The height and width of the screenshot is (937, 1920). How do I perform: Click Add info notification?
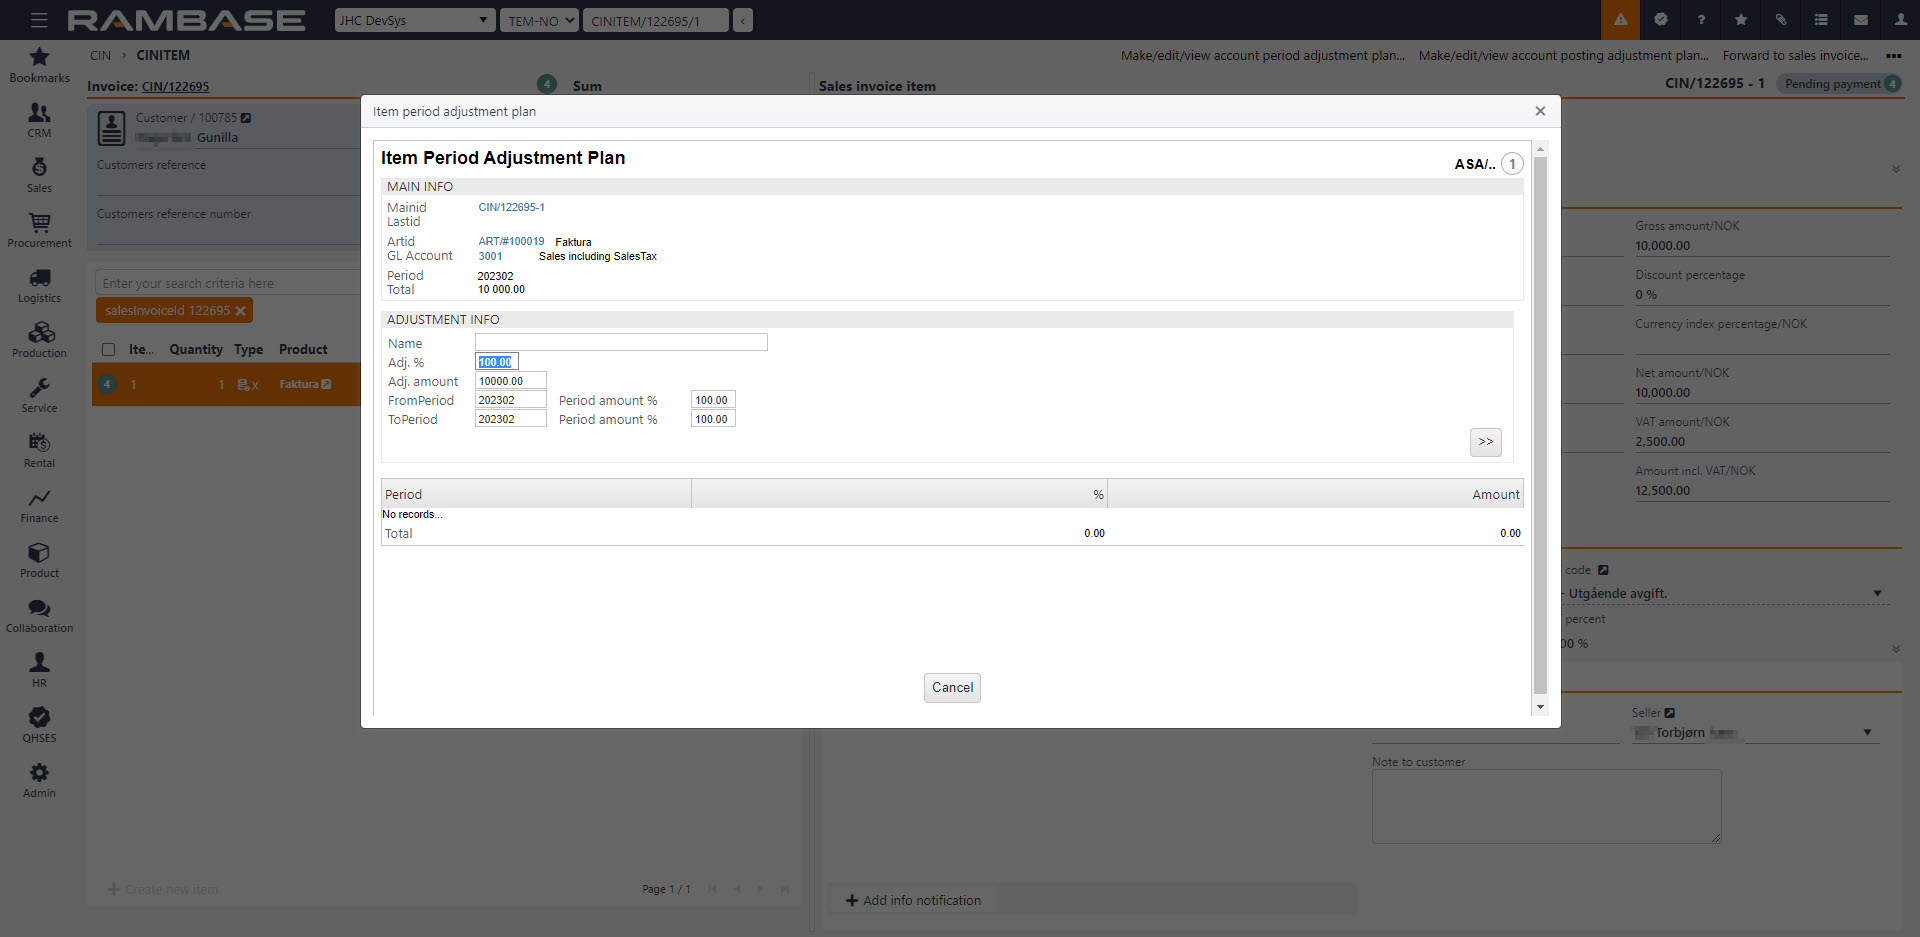point(913,900)
